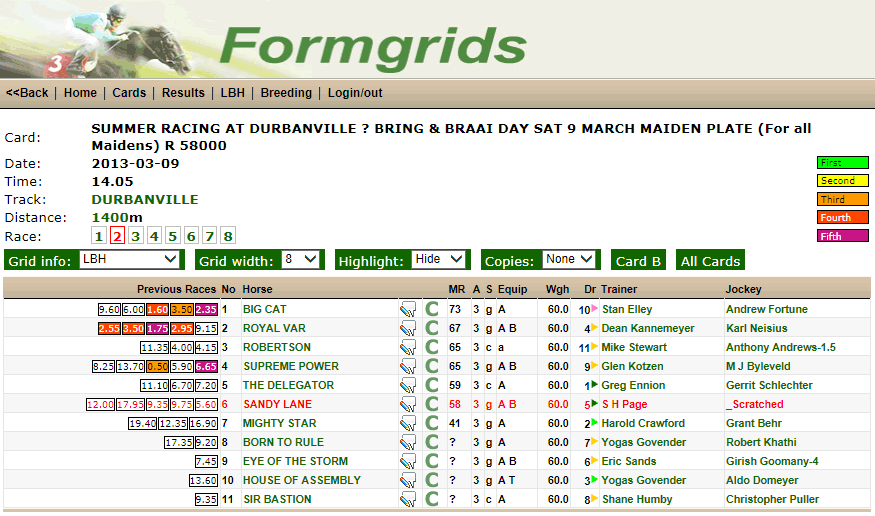The image size is (875, 516).
Task: Click green C icon for SUPREME POWER
Action: coord(432,366)
